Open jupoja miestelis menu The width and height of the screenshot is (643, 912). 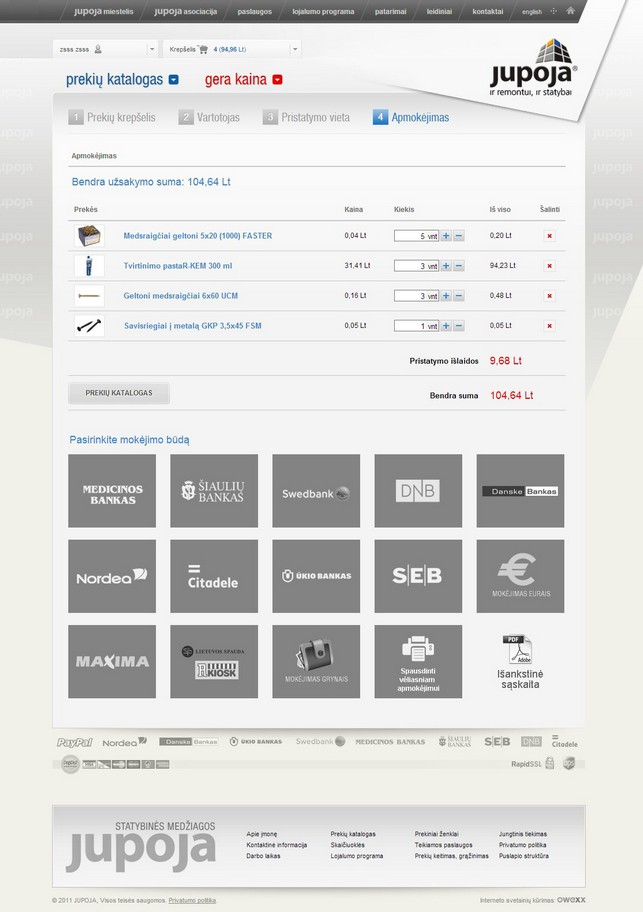(103, 11)
